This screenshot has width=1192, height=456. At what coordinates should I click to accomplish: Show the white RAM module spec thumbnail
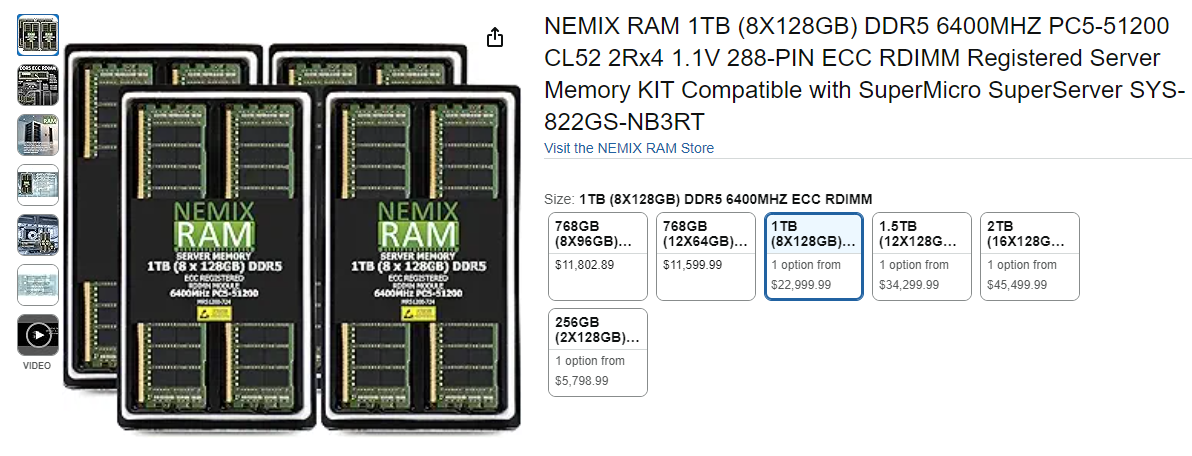38,185
